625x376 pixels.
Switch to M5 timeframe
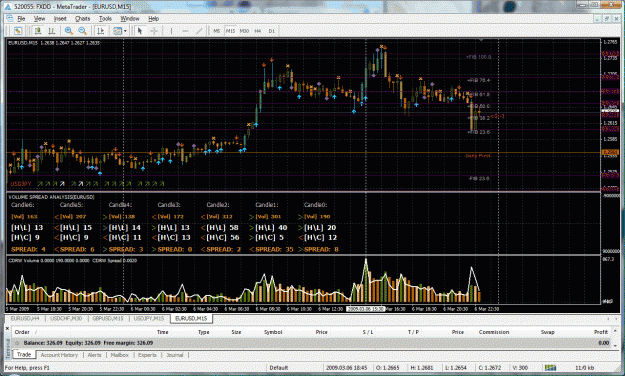click(216, 31)
